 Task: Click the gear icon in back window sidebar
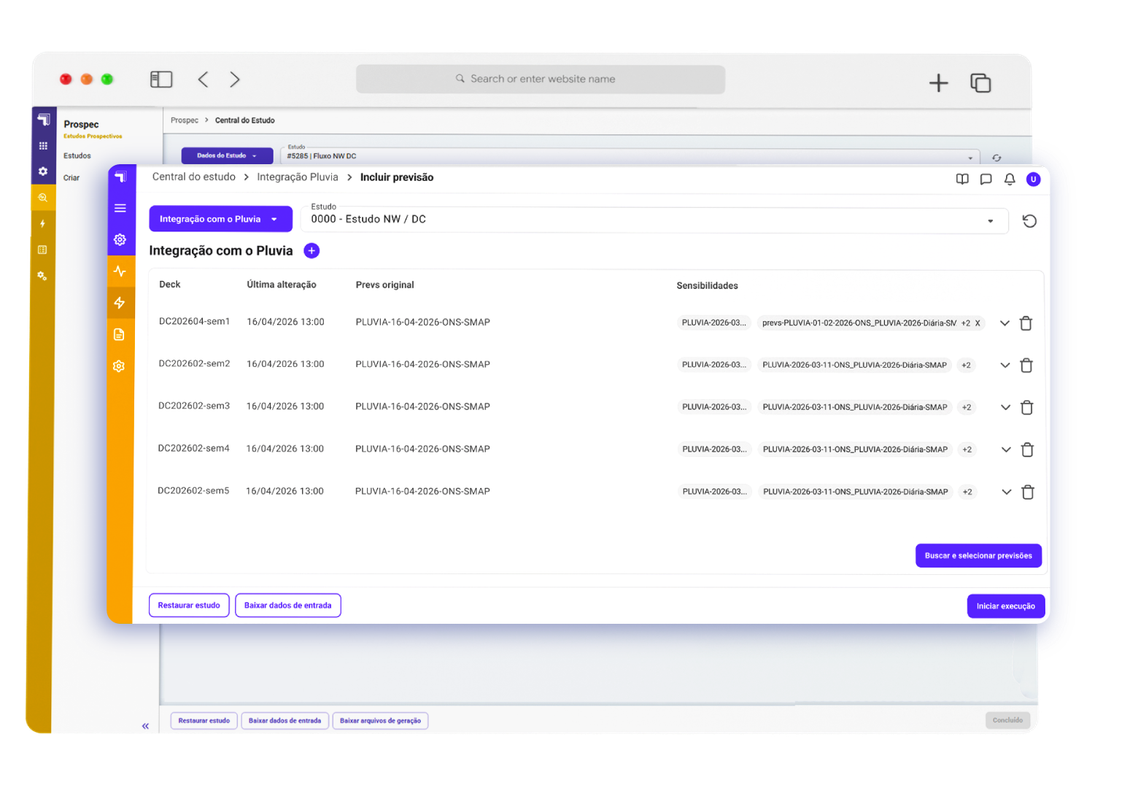[43, 172]
